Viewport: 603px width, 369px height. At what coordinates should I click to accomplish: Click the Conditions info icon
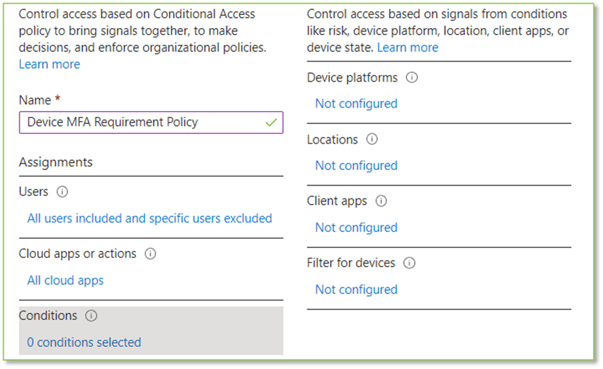(91, 316)
